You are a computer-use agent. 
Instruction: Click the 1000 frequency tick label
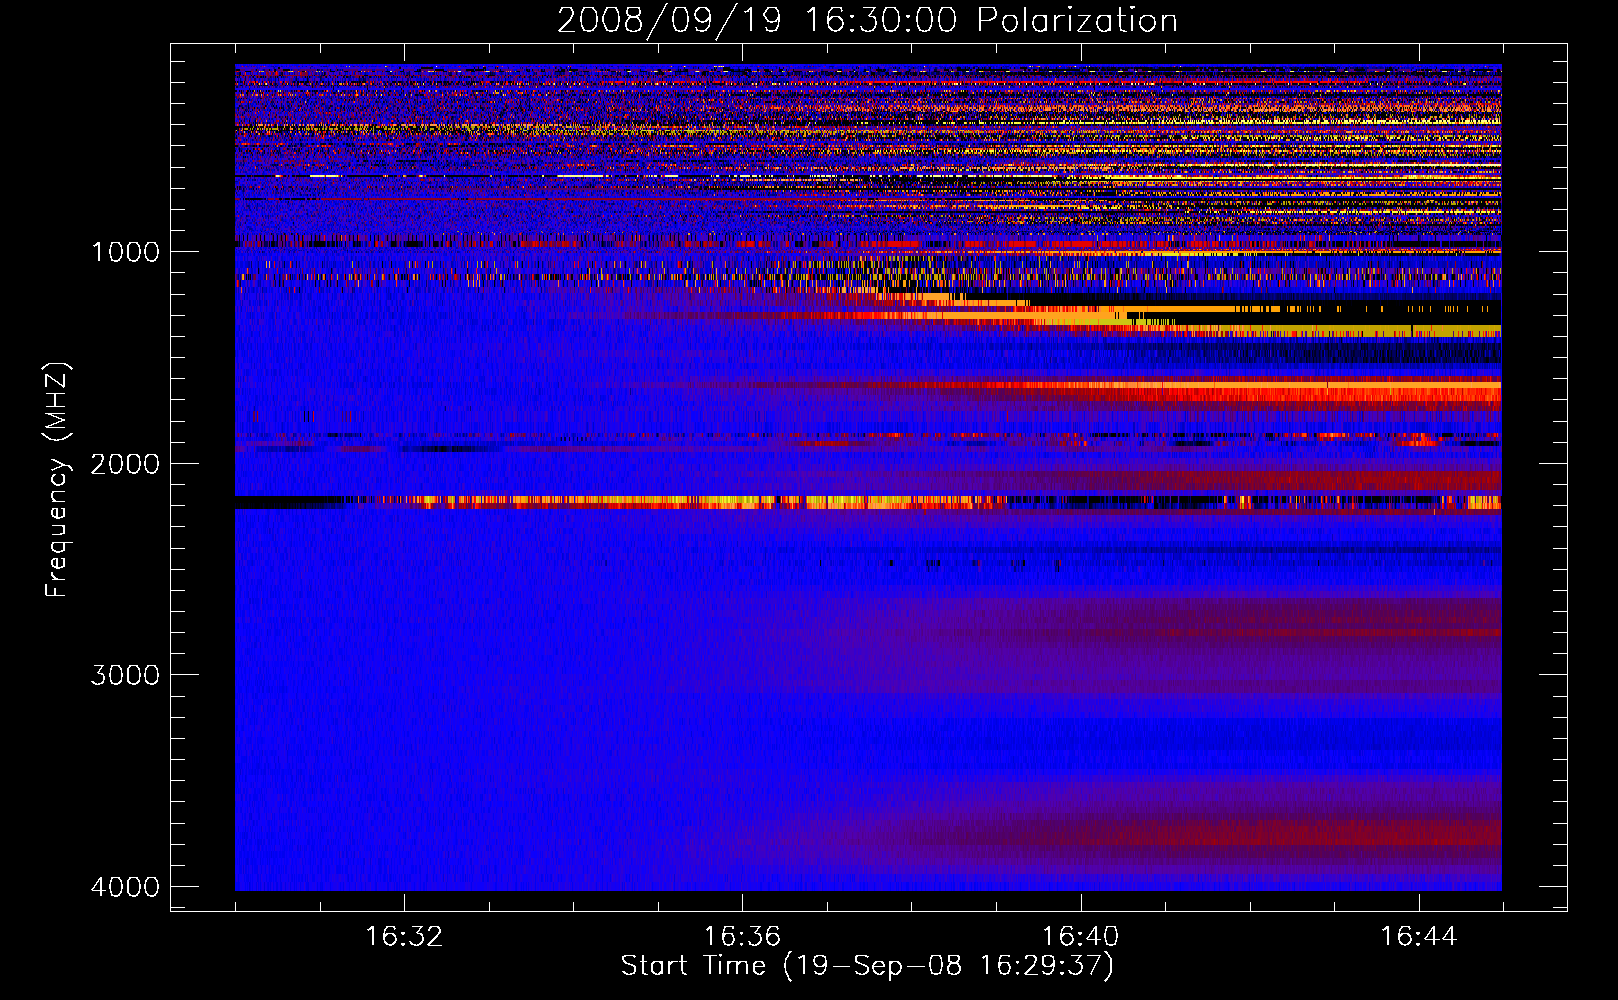pos(125,252)
